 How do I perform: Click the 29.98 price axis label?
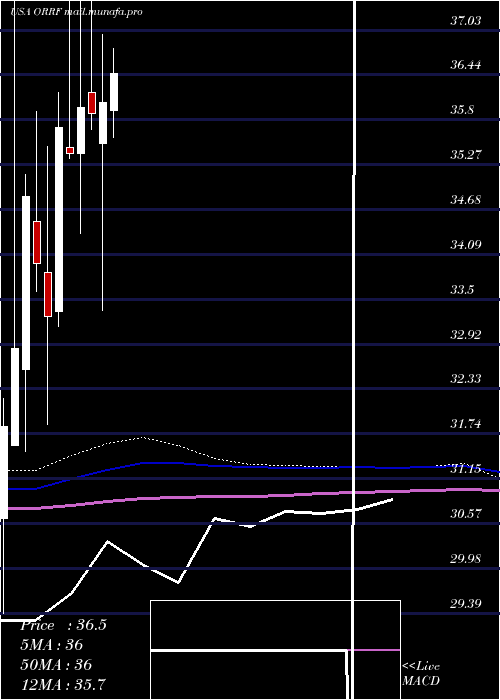(x=466, y=559)
